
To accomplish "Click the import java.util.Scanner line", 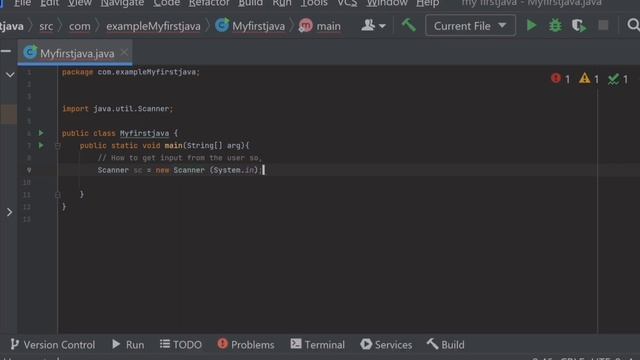I will tap(118, 109).
